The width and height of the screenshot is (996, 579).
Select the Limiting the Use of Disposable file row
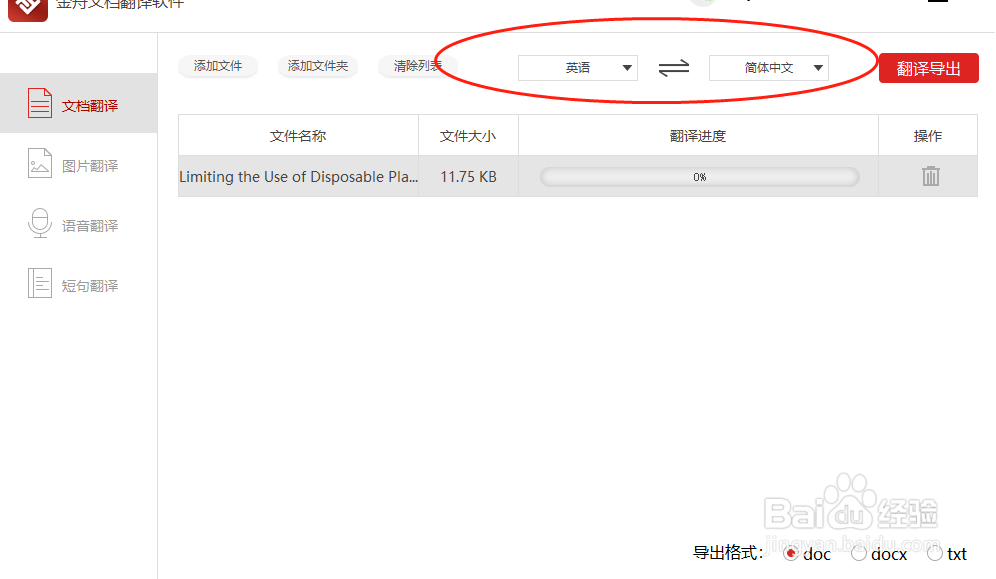coord(300,176)
